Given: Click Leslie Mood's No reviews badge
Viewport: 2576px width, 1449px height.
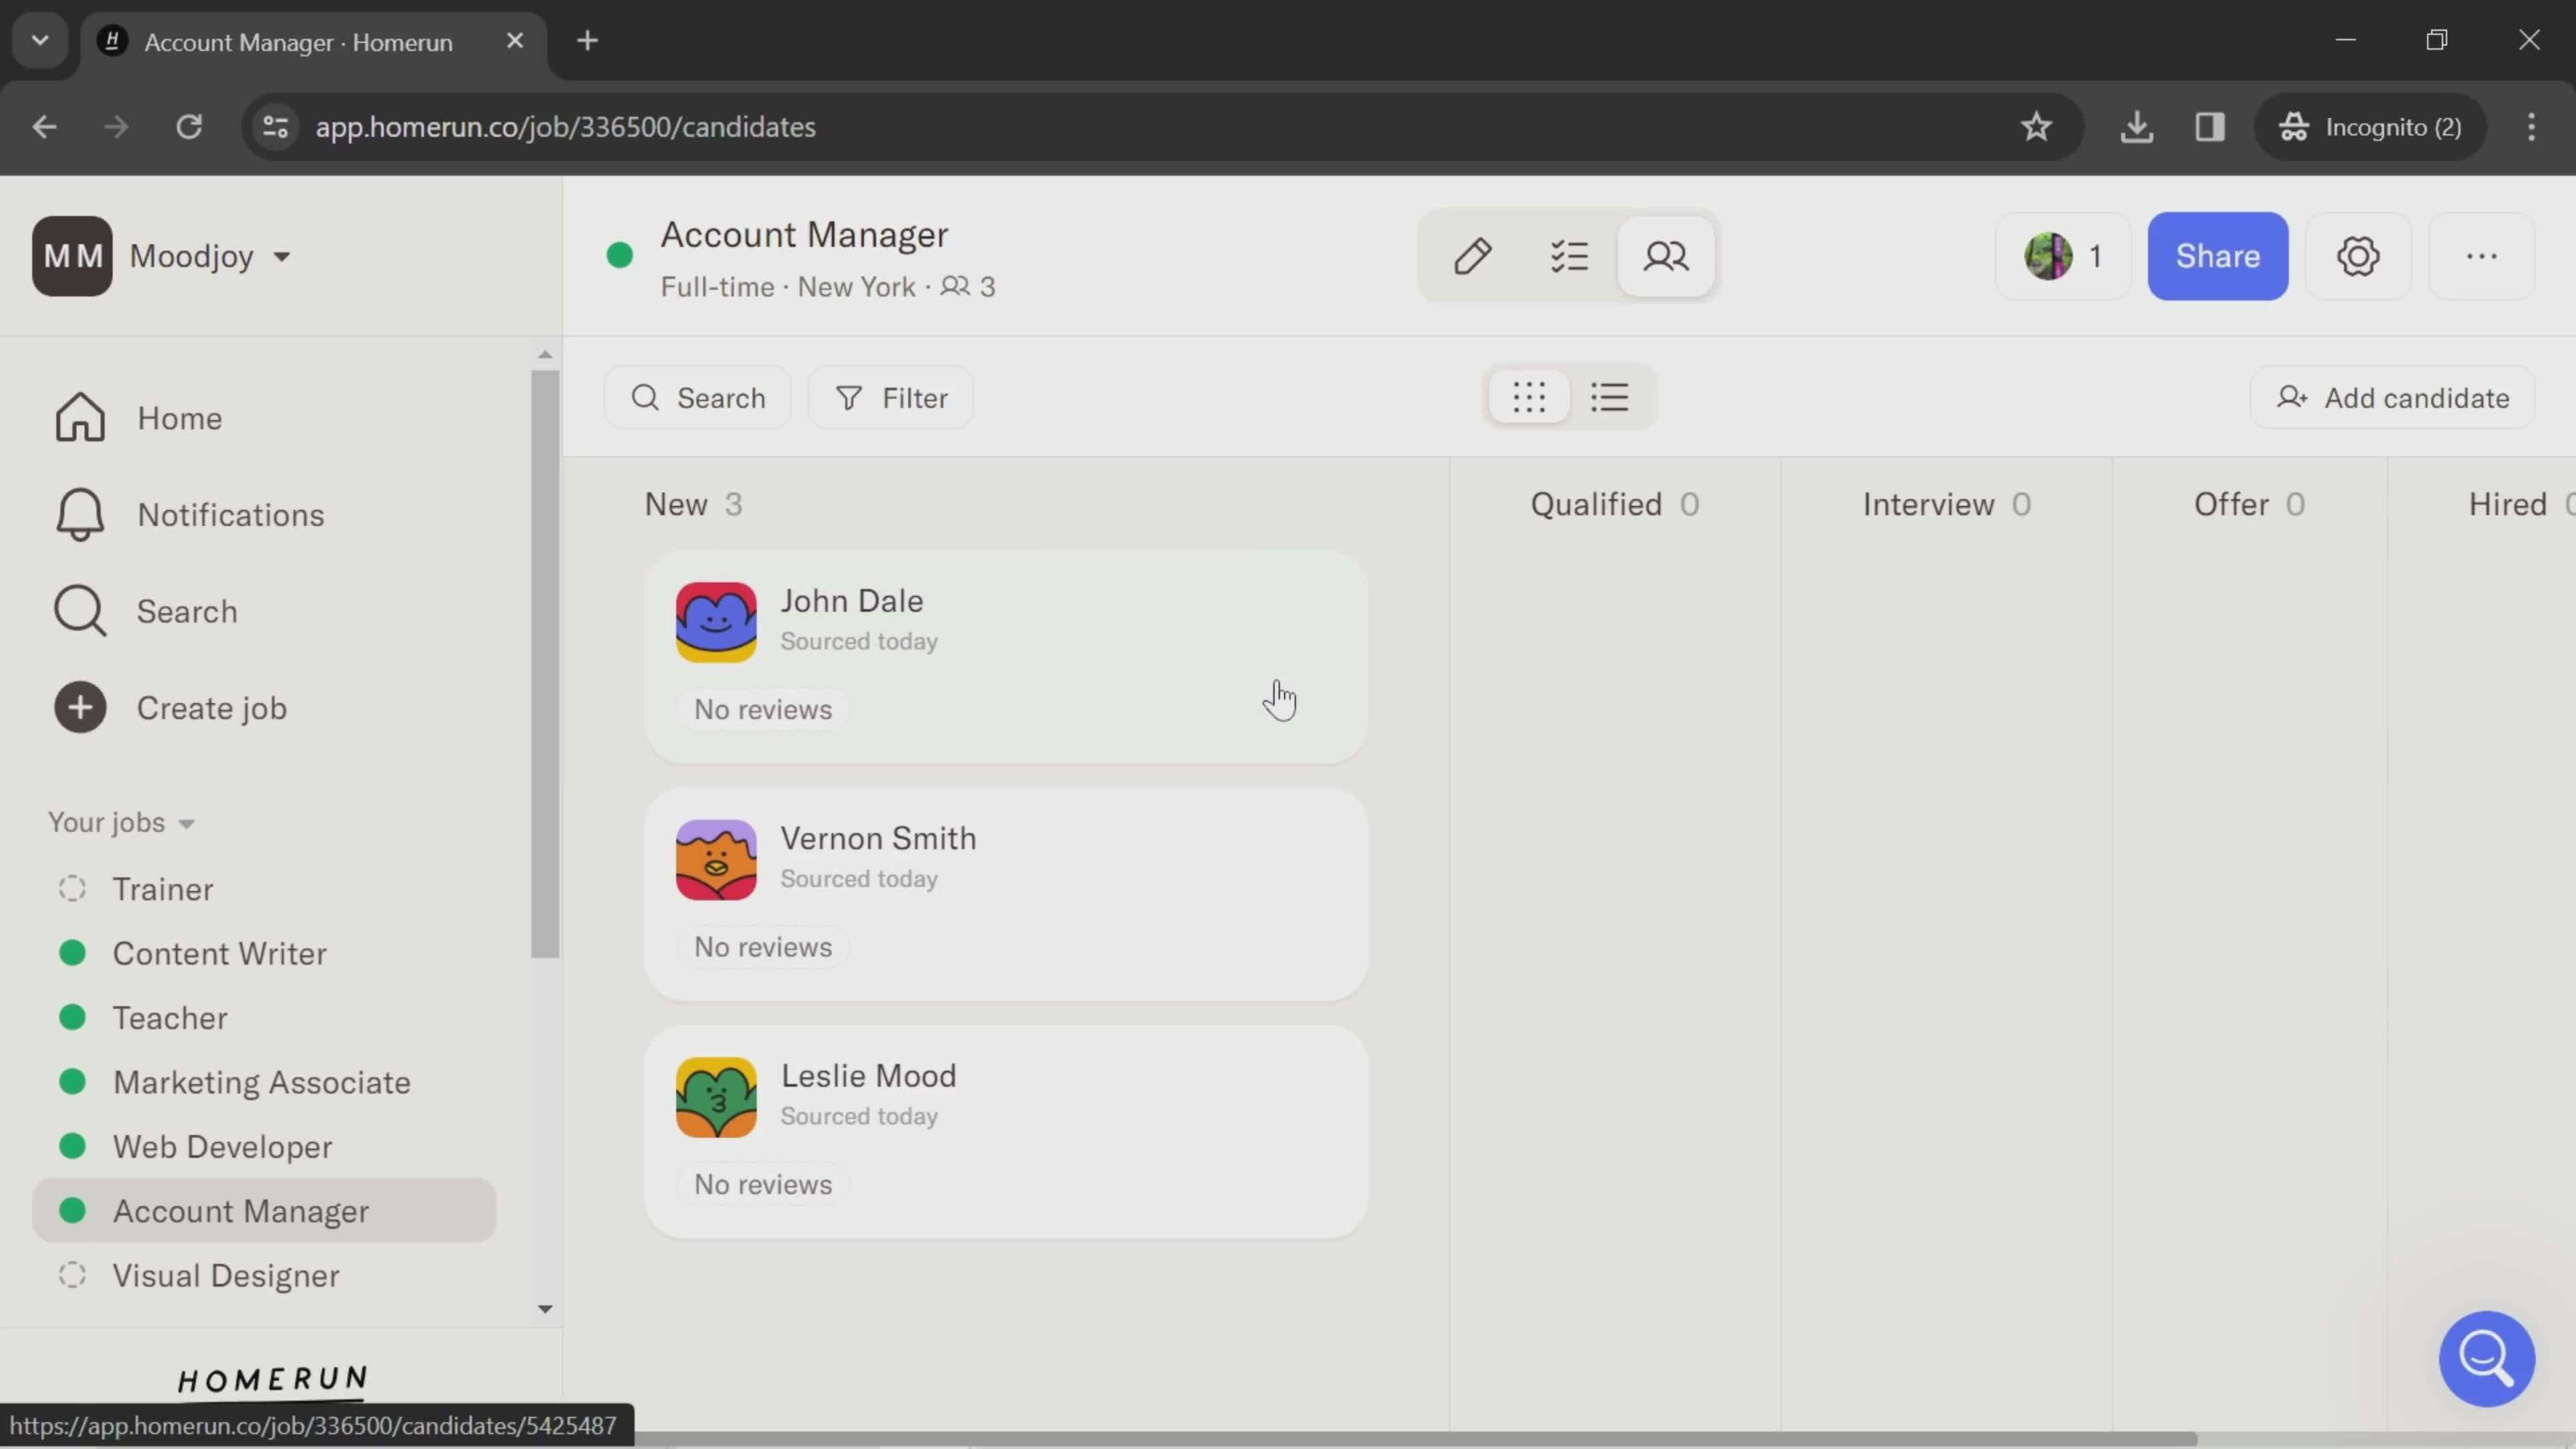Looking at the screenshot, I should coord(763,1184).
